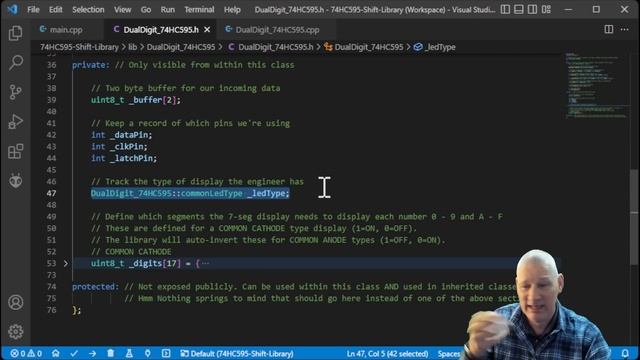Click the Split Editor Right icon
This screenshot has width=640, height=360.
point(609,29)
